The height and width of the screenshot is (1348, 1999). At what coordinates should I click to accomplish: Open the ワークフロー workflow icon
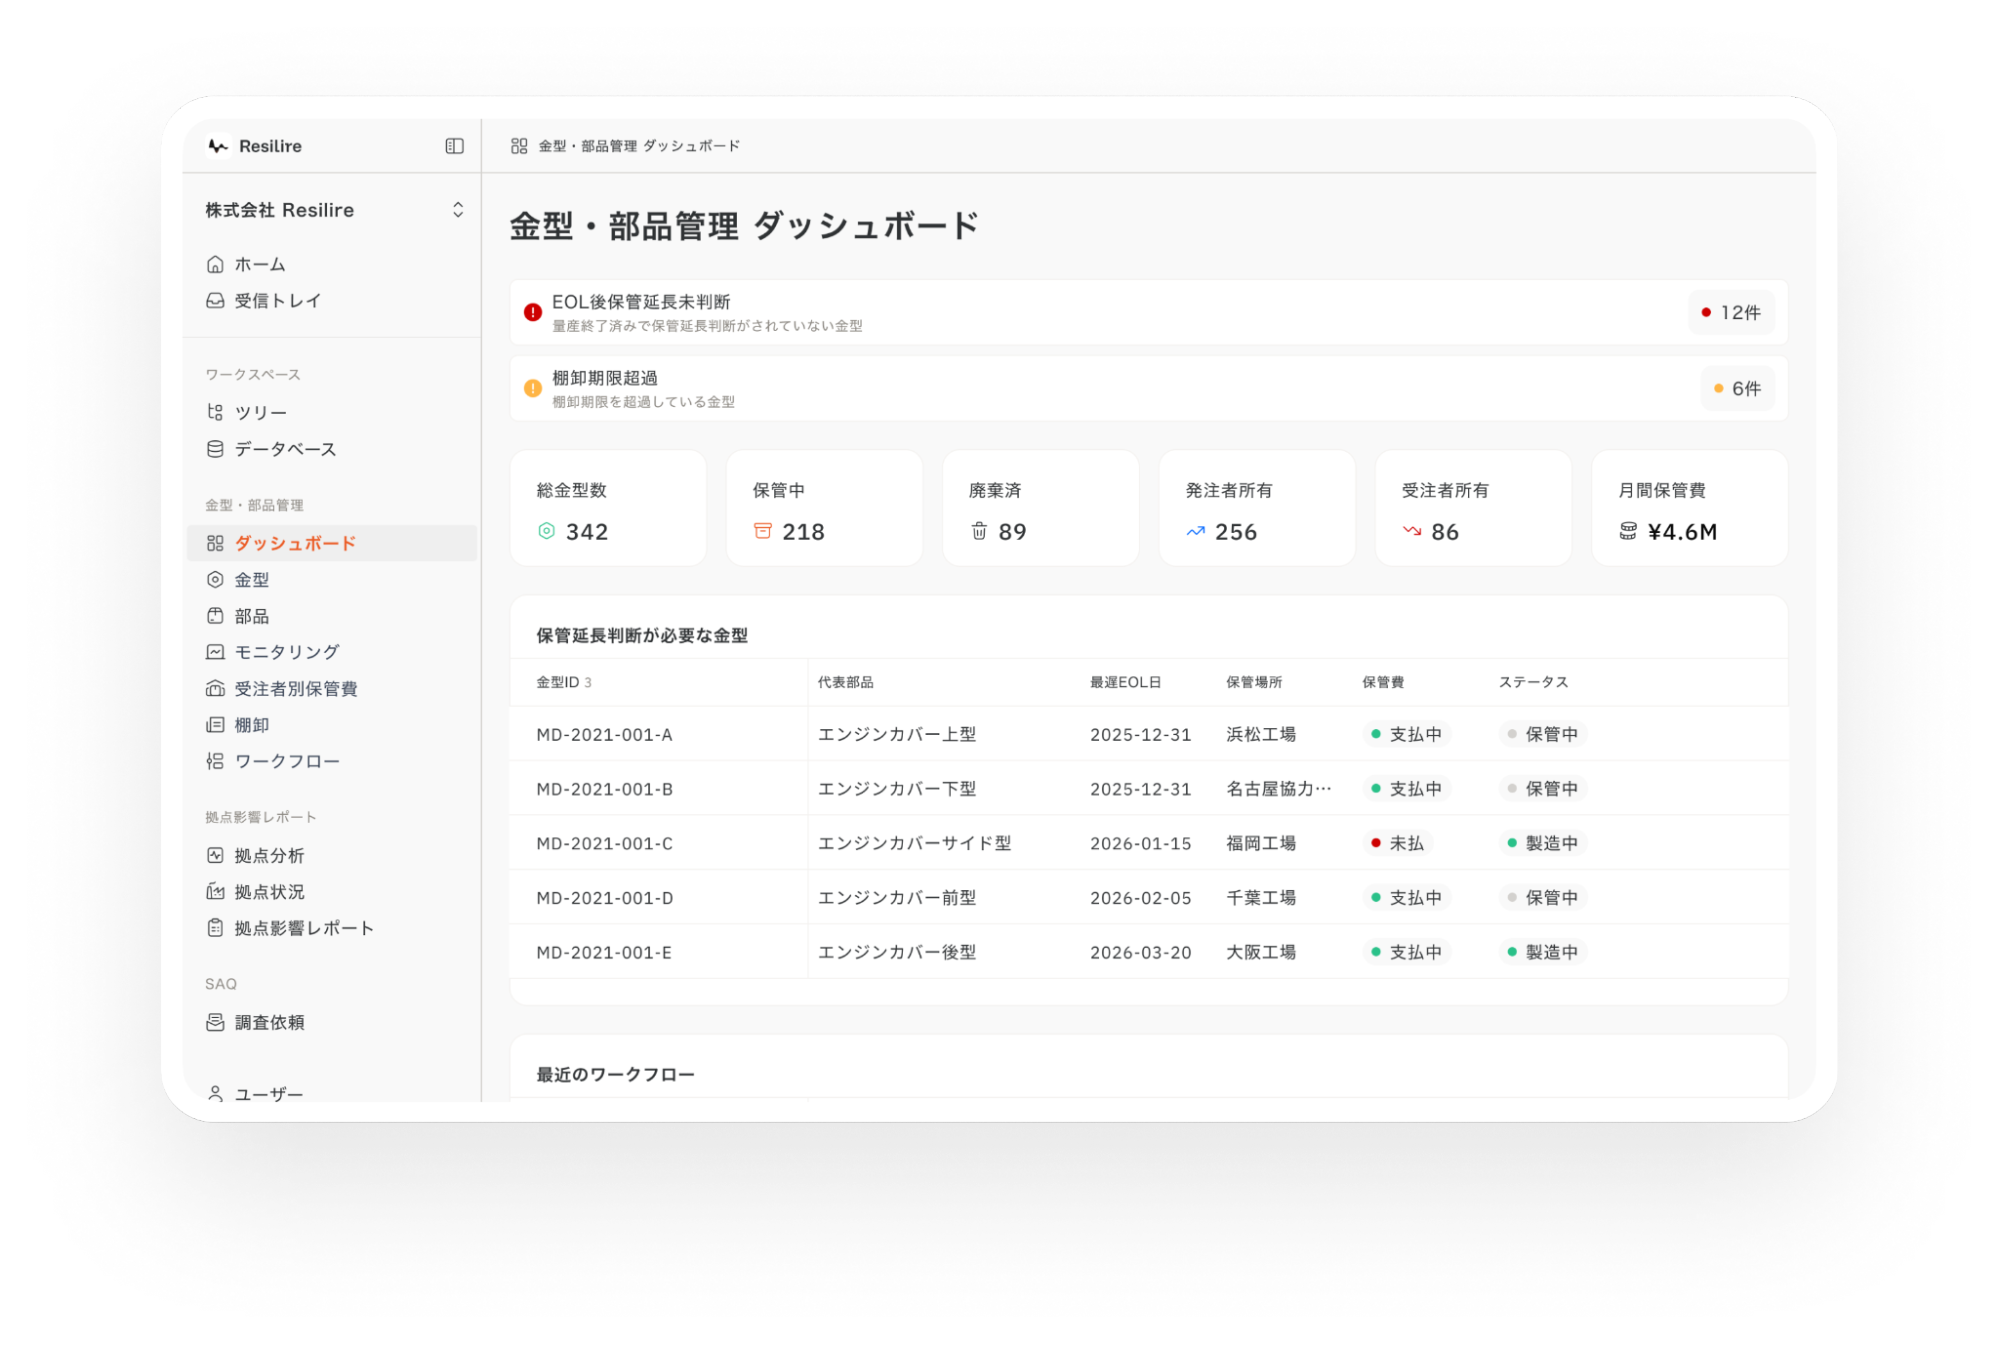(x=215, y=761)
